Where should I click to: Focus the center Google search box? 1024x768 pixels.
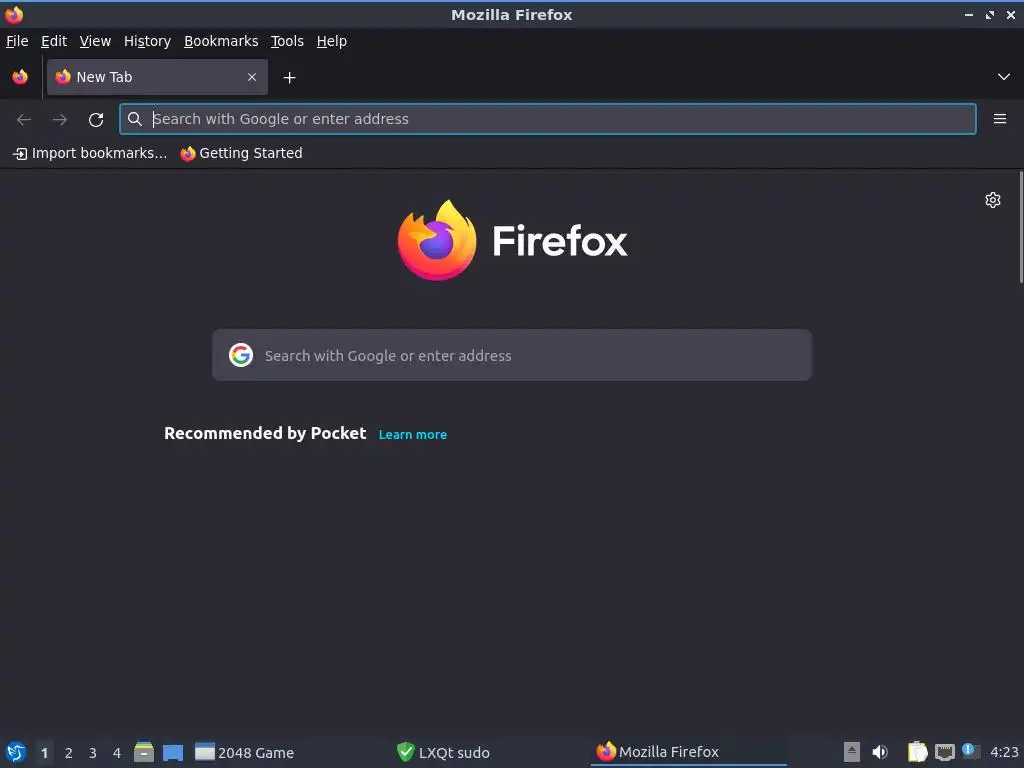512,355
